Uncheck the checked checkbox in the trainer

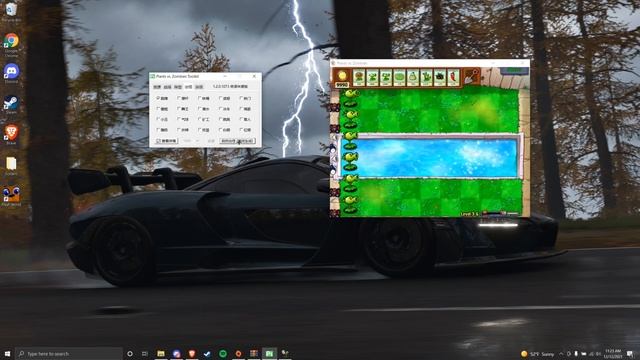pos(158,98)
